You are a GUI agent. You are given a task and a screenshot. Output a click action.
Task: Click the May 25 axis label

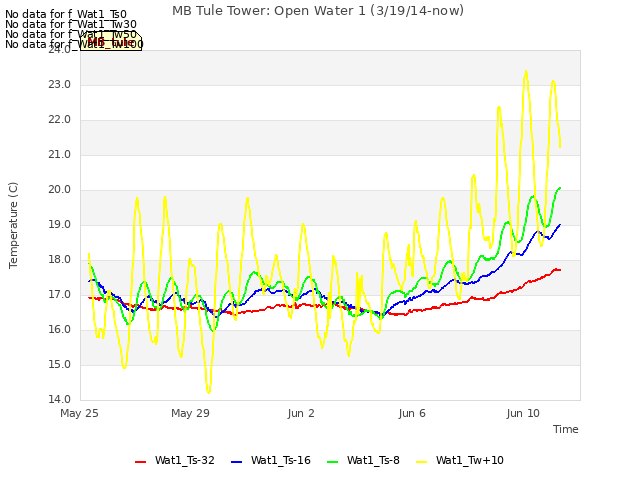79,413
